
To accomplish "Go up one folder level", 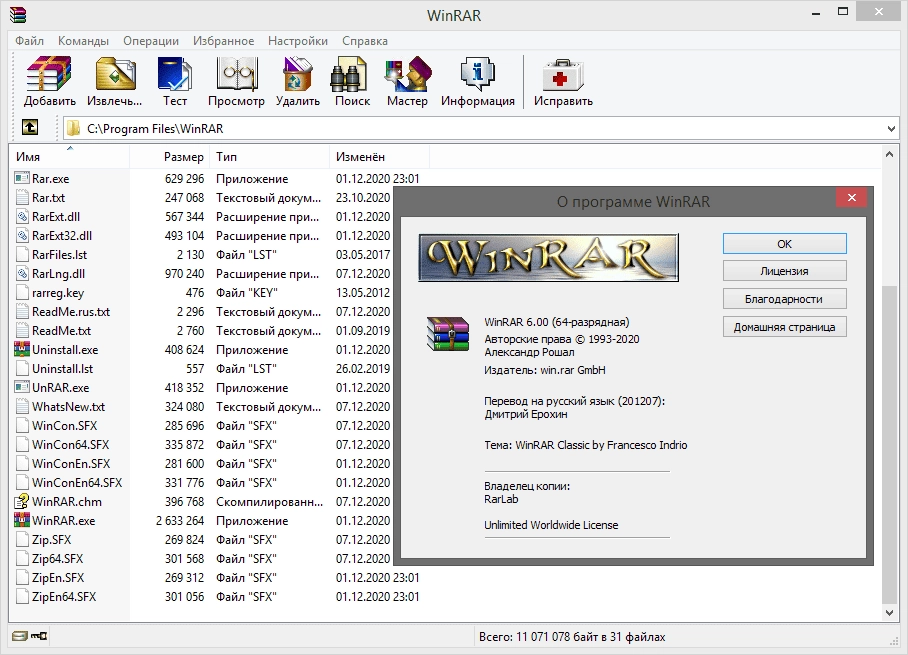I will [x=30, y=127].
